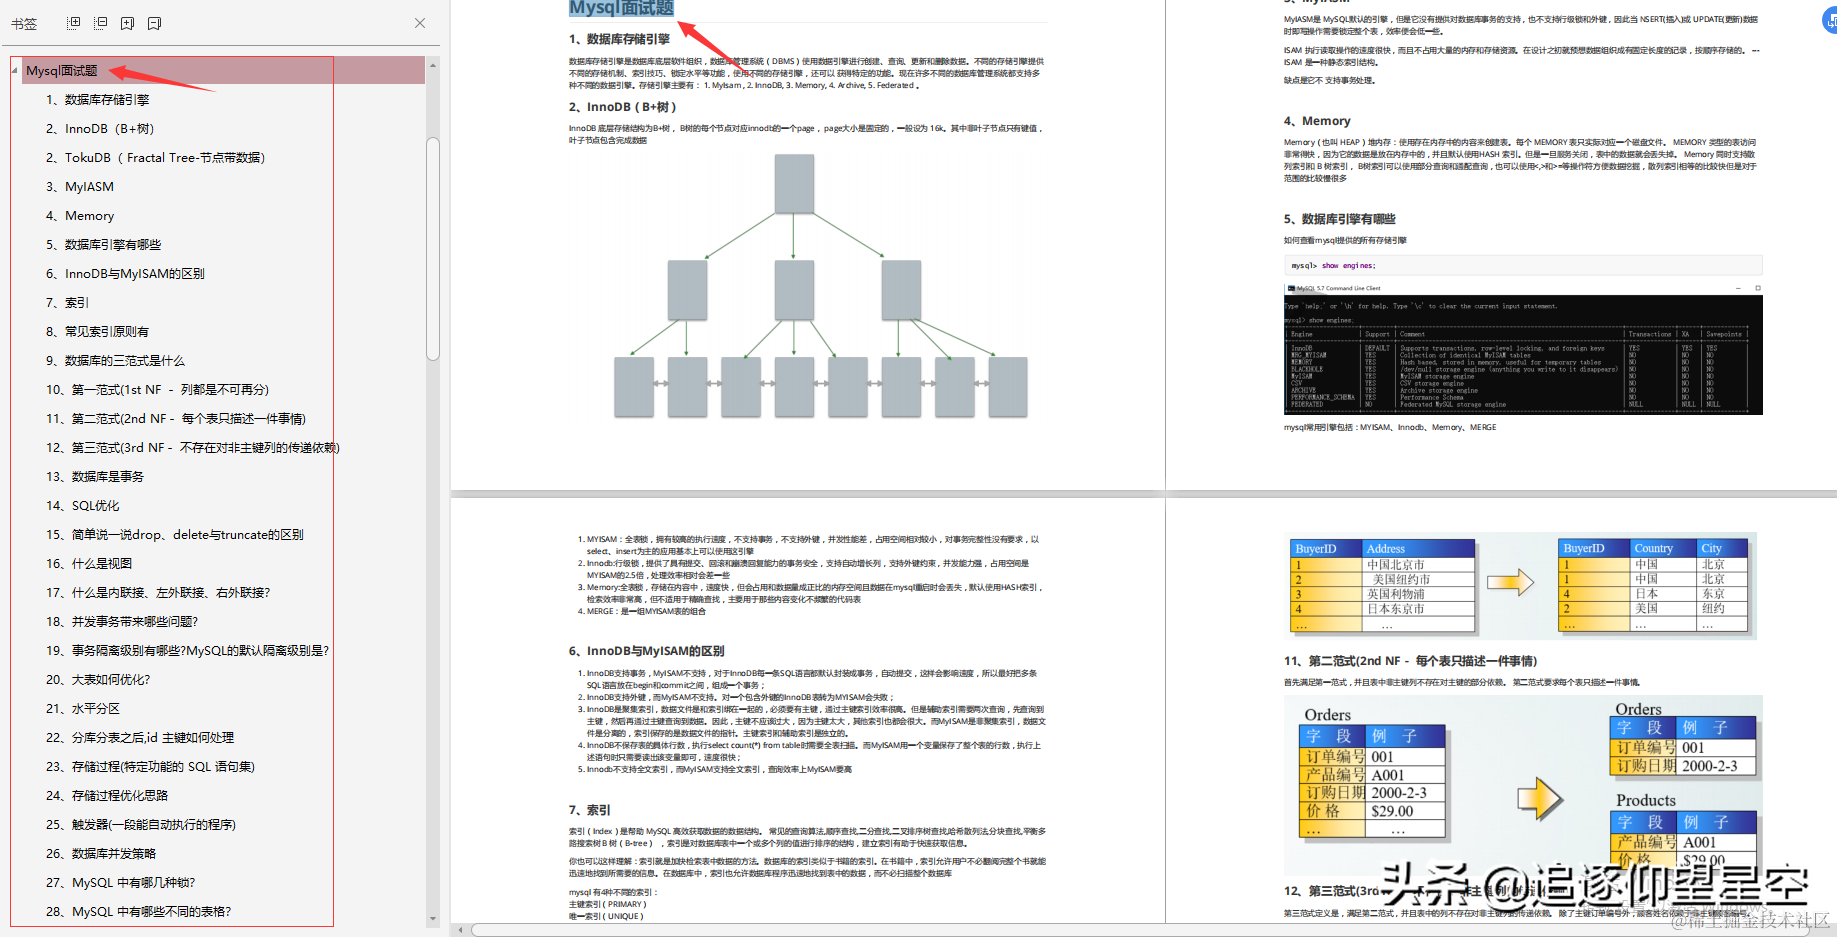
Task: Open bookmark 3、MyIASM
Action: click(x=80, y=186)
